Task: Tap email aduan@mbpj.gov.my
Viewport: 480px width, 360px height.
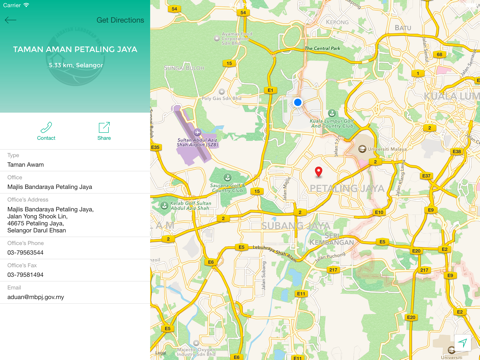Action: point(36,297)
